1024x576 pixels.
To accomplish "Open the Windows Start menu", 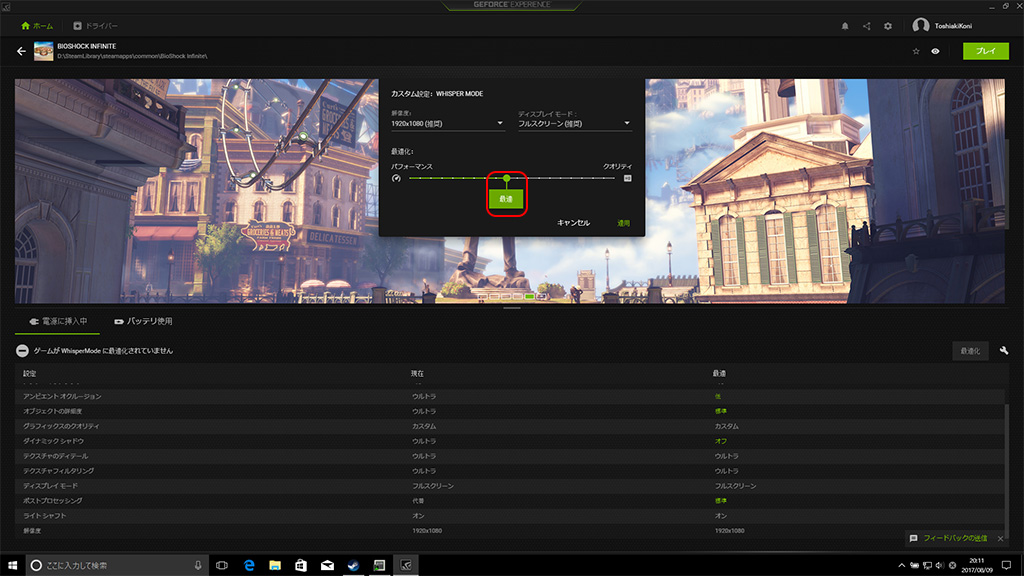I will (x=12, y=565).
